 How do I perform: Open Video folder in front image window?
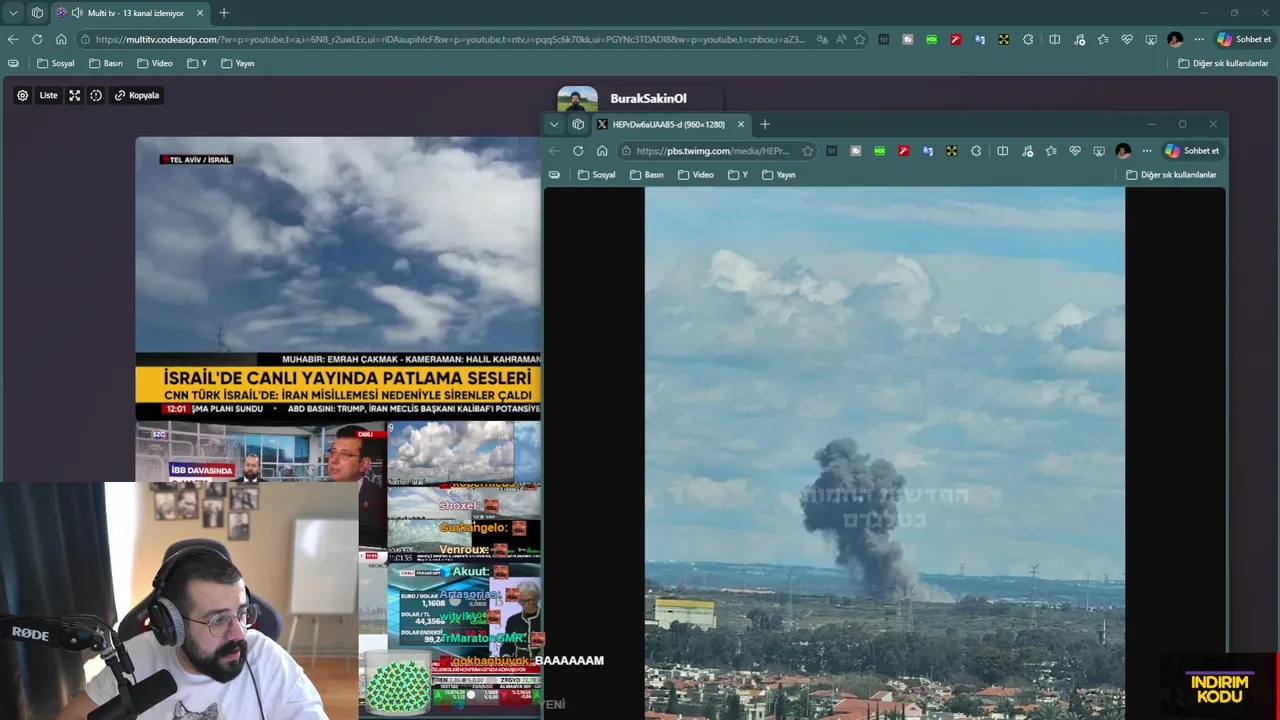pyautogui.click(x=696, y=175)
